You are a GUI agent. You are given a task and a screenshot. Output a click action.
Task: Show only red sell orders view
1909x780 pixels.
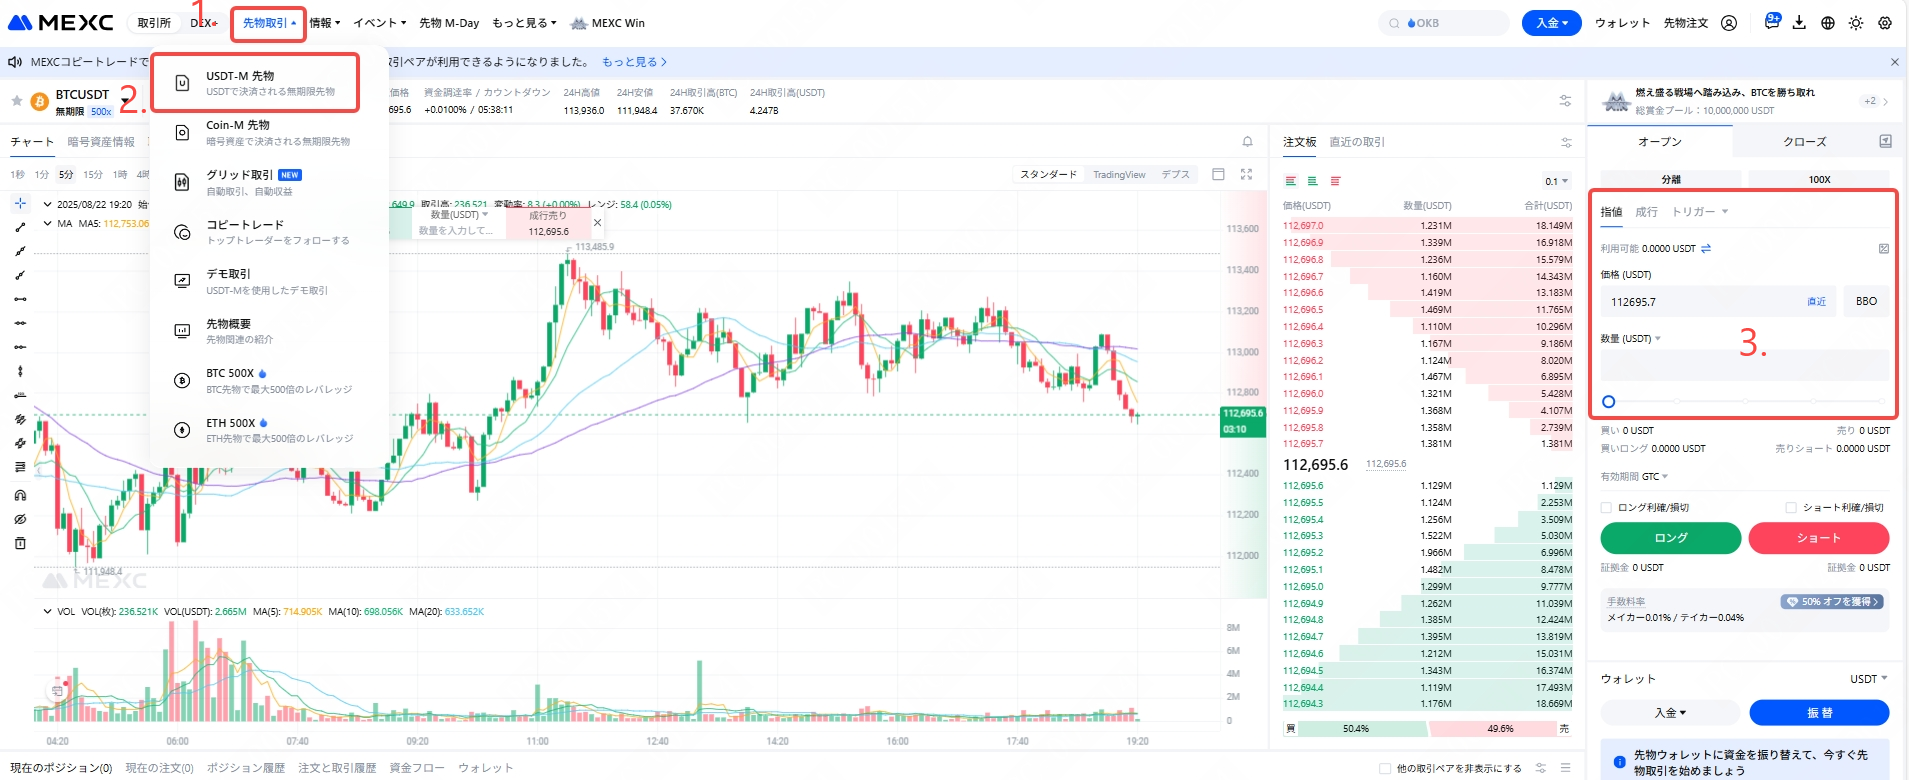1335,181
